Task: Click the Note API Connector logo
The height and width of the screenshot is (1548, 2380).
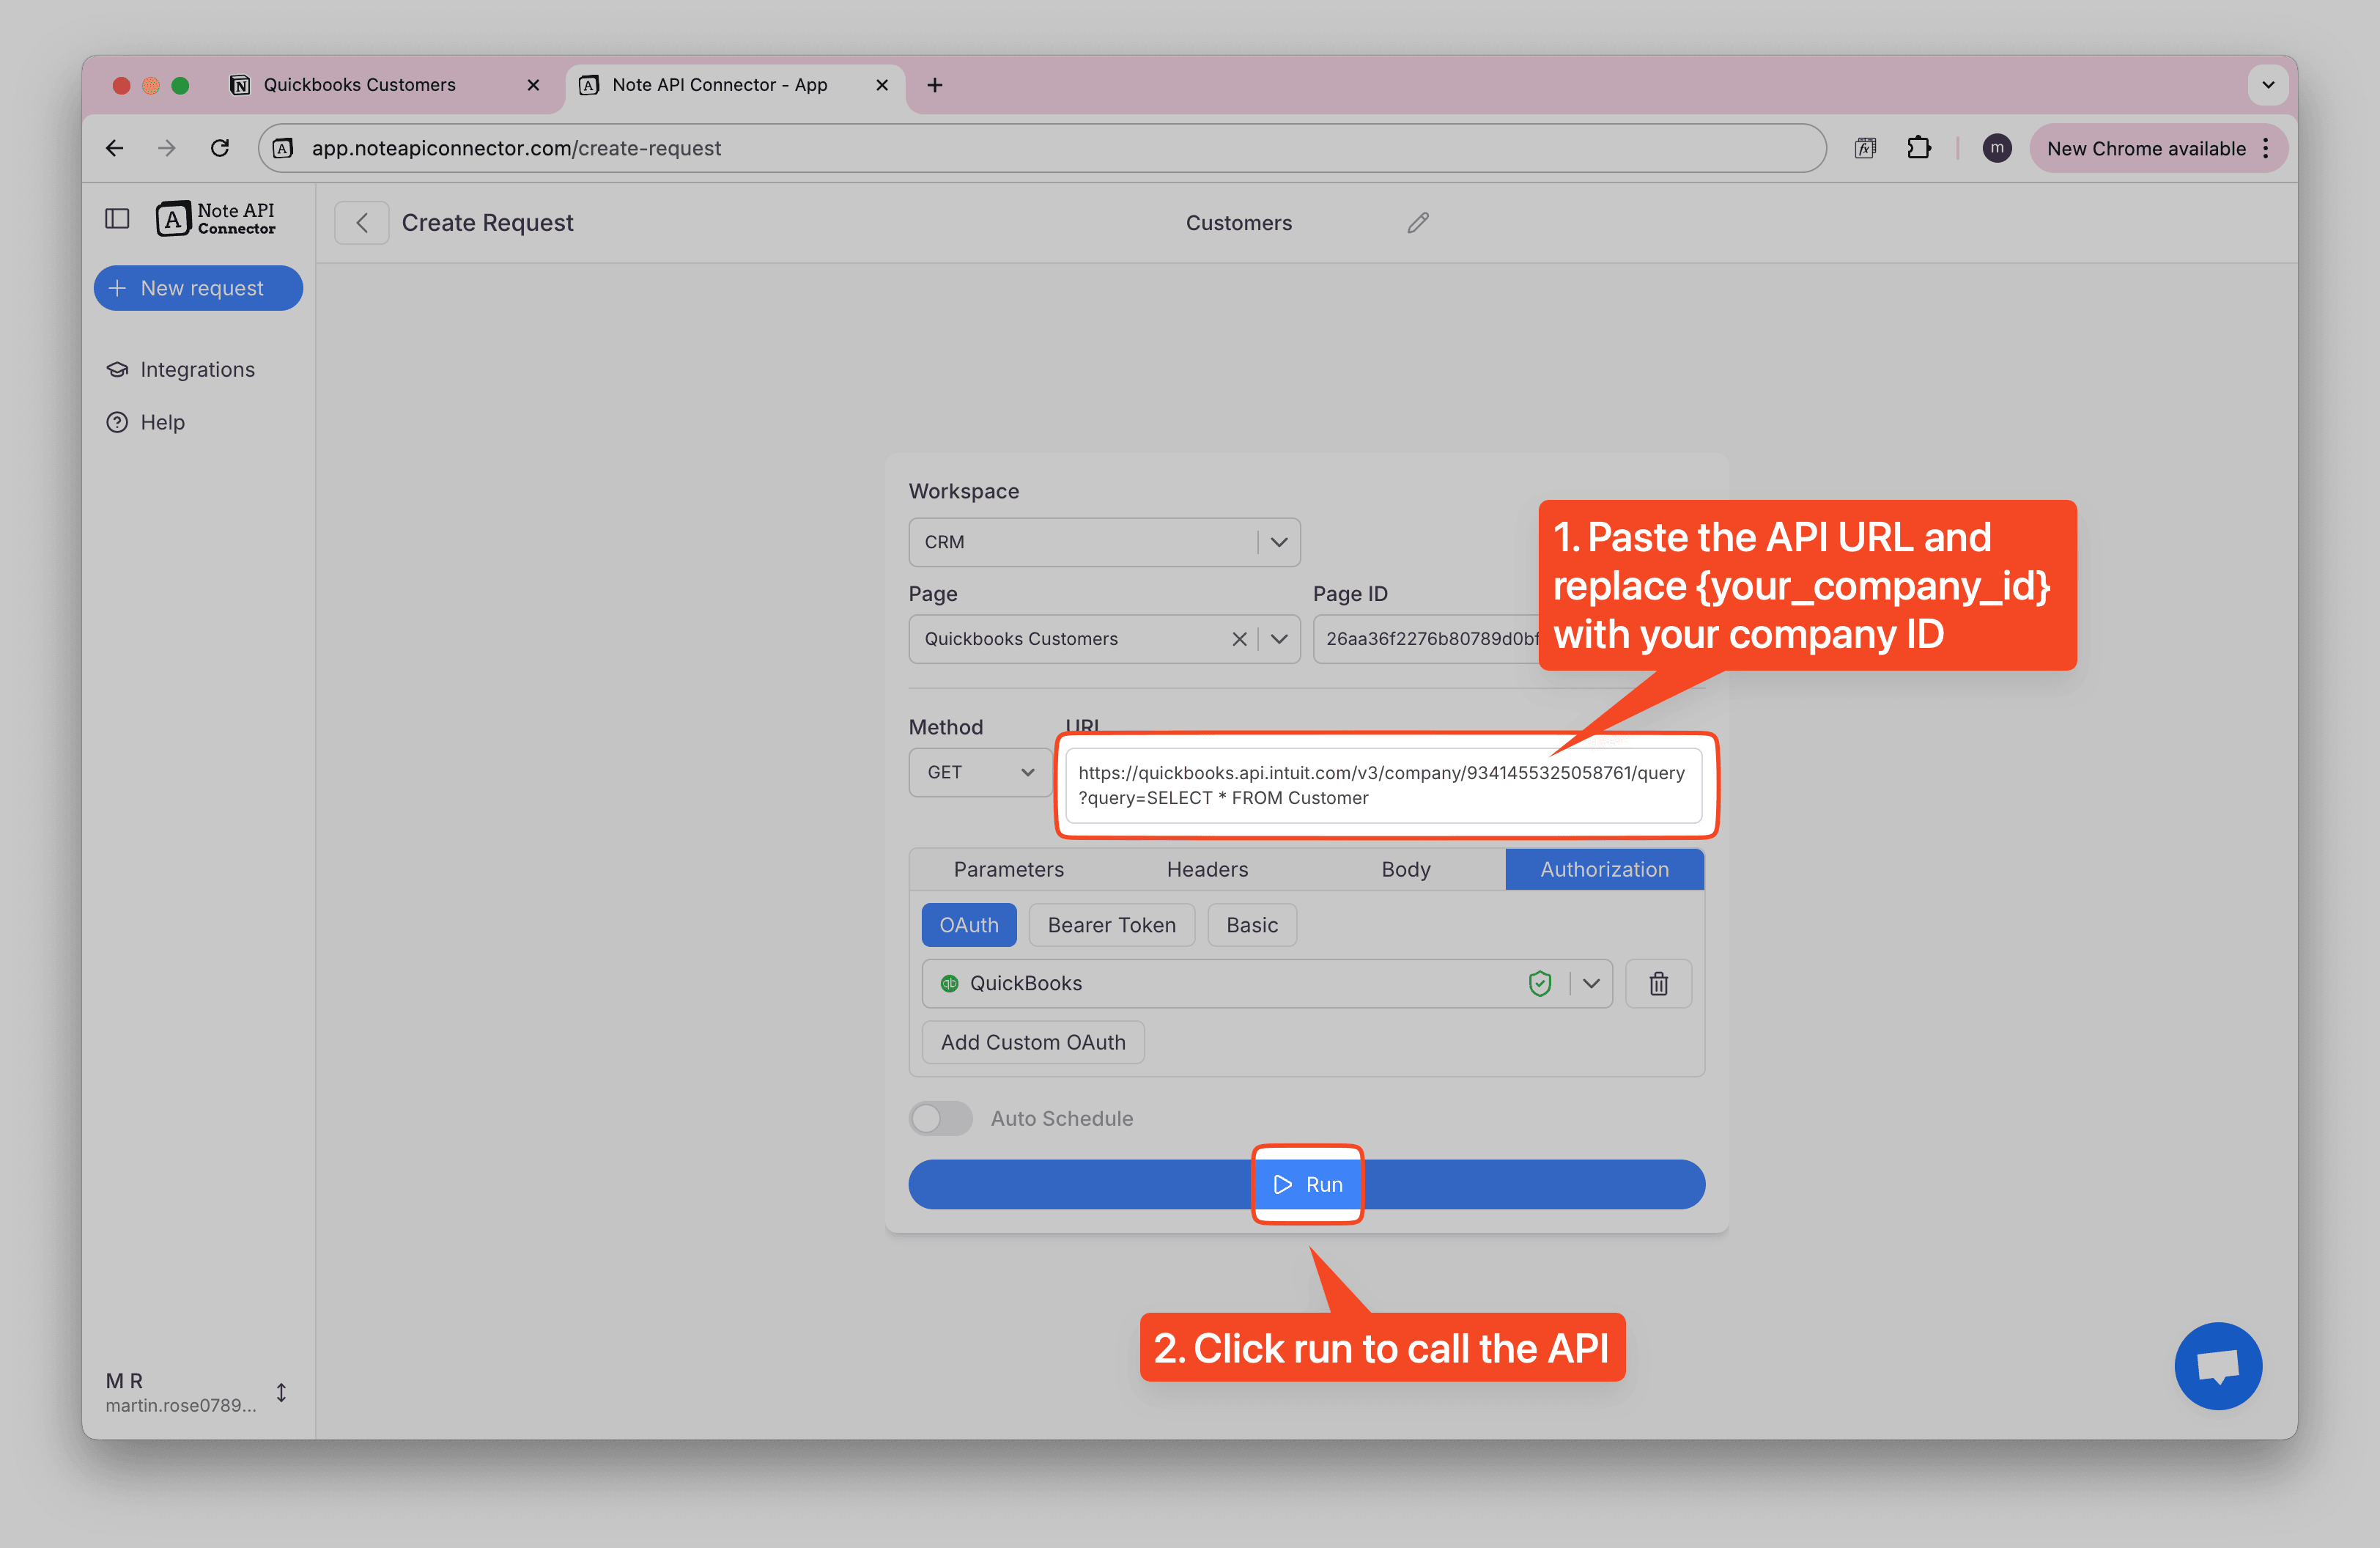Action: 216,219
